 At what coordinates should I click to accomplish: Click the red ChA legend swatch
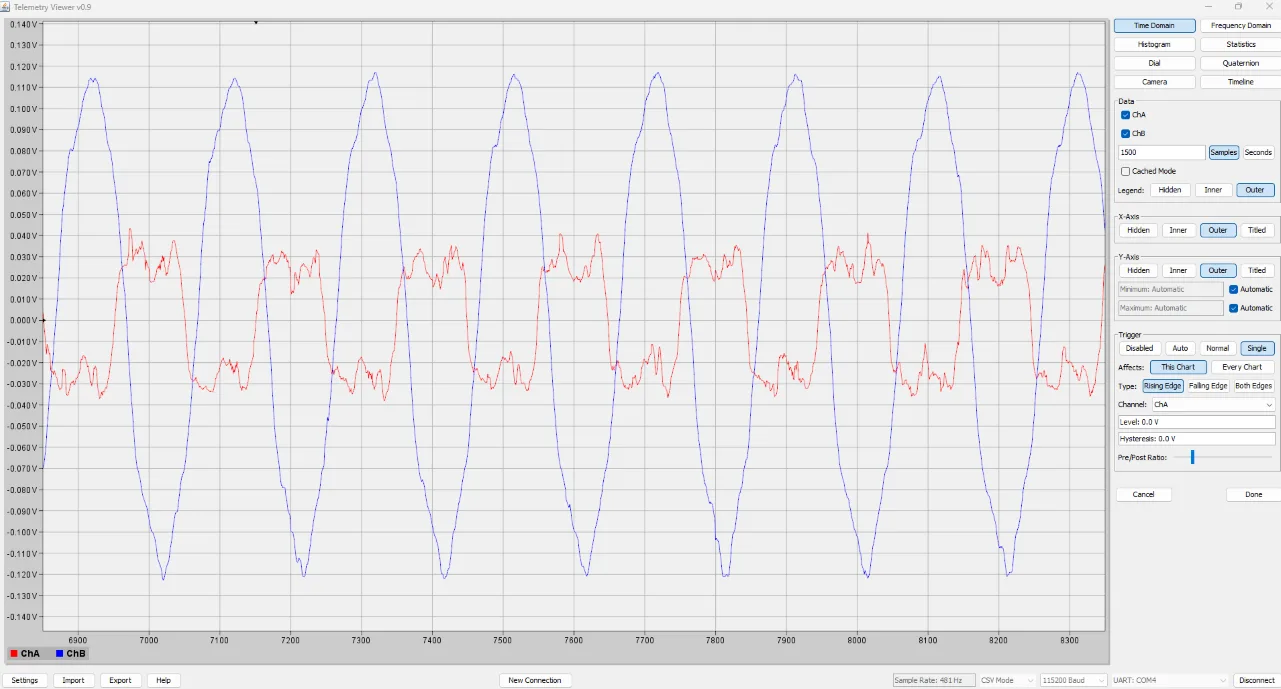pyautogui.click(x=14, y=654)
